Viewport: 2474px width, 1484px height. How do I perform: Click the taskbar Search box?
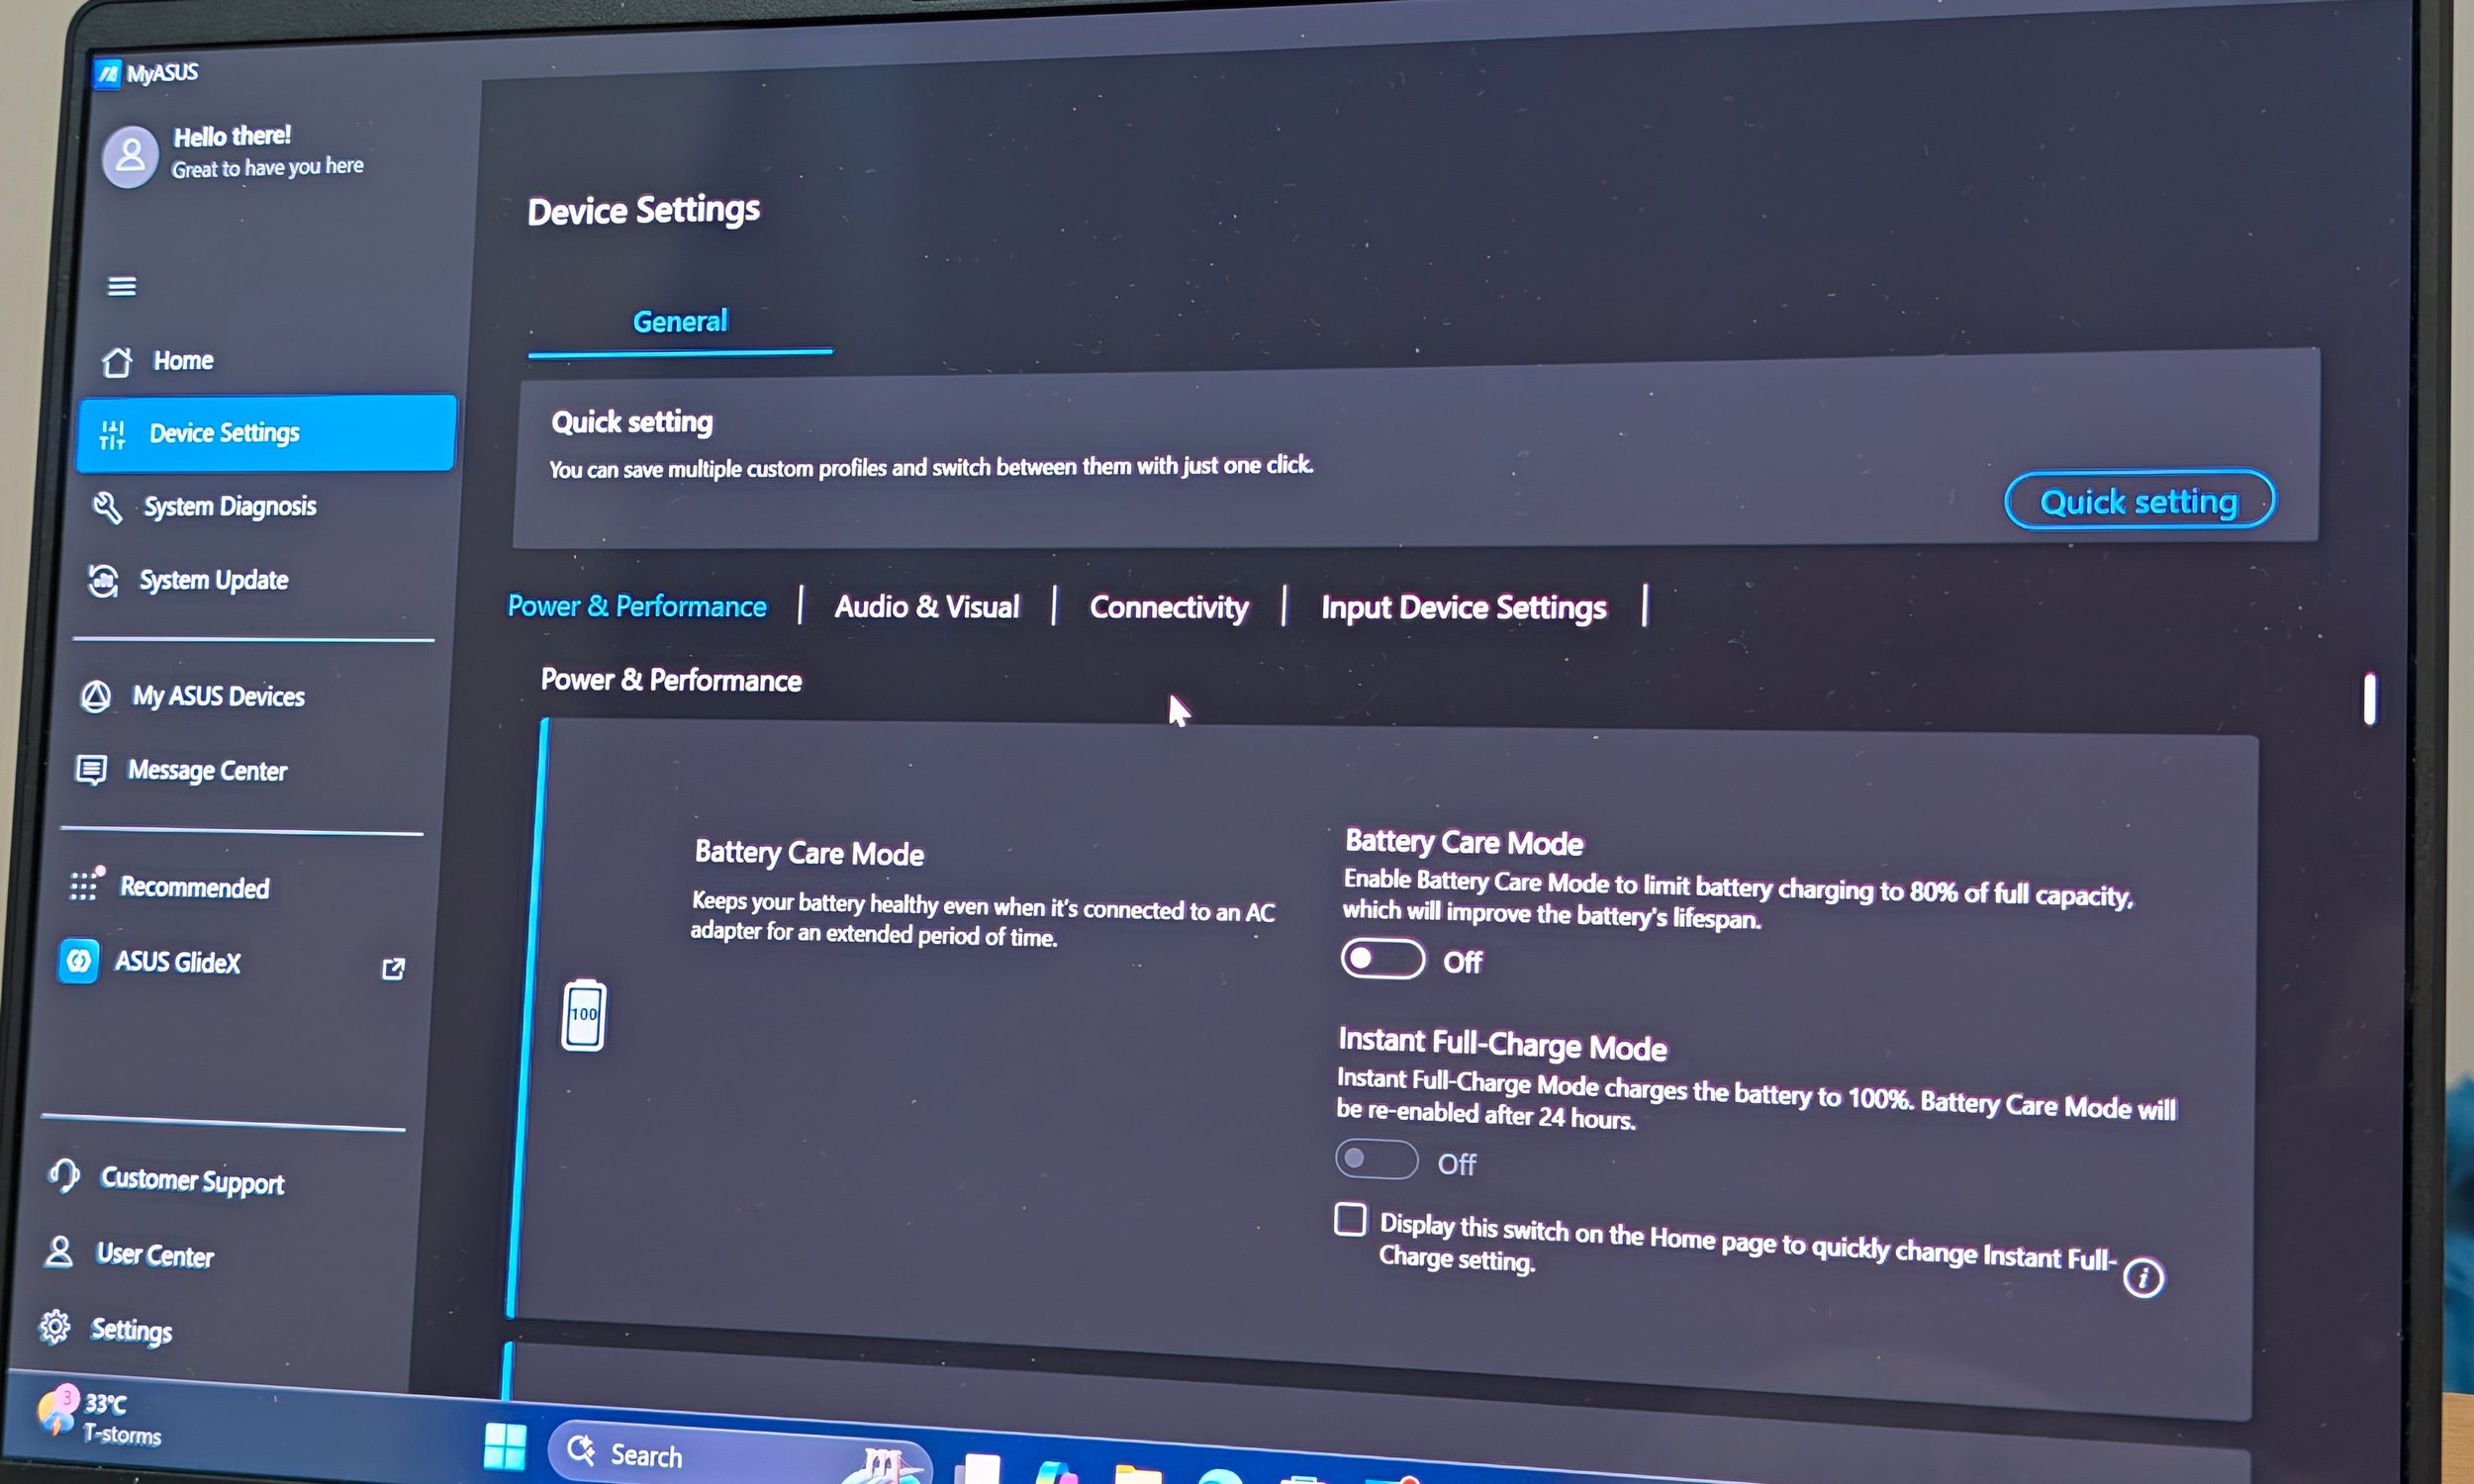(740, 1456)
